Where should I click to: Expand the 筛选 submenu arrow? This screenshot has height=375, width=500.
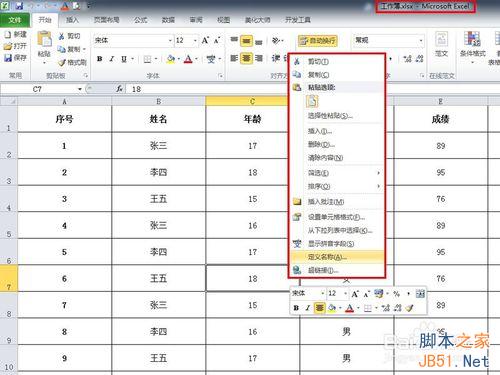(x=378, y=173)
